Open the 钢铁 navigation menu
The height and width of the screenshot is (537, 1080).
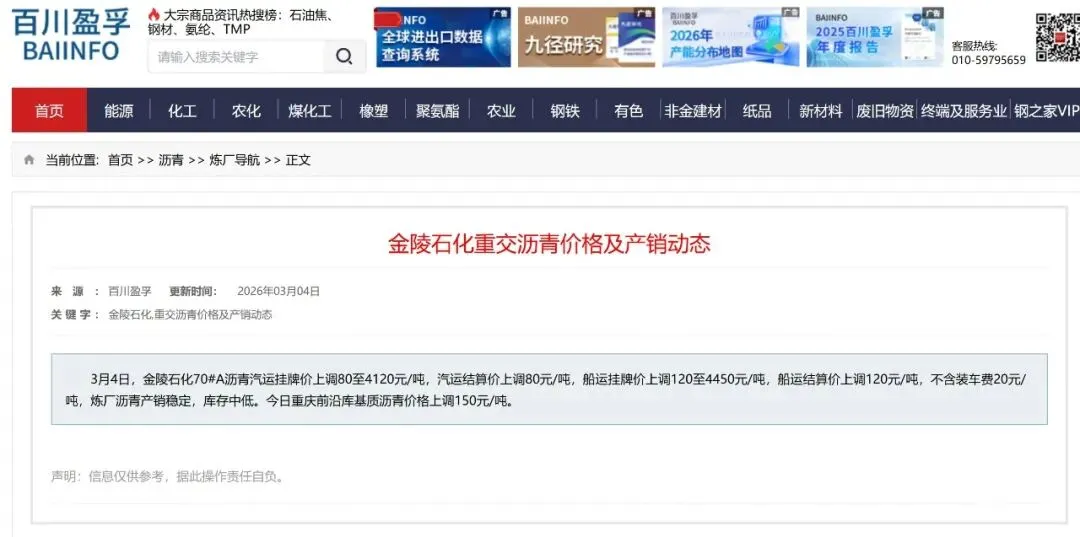pos(565,111)
